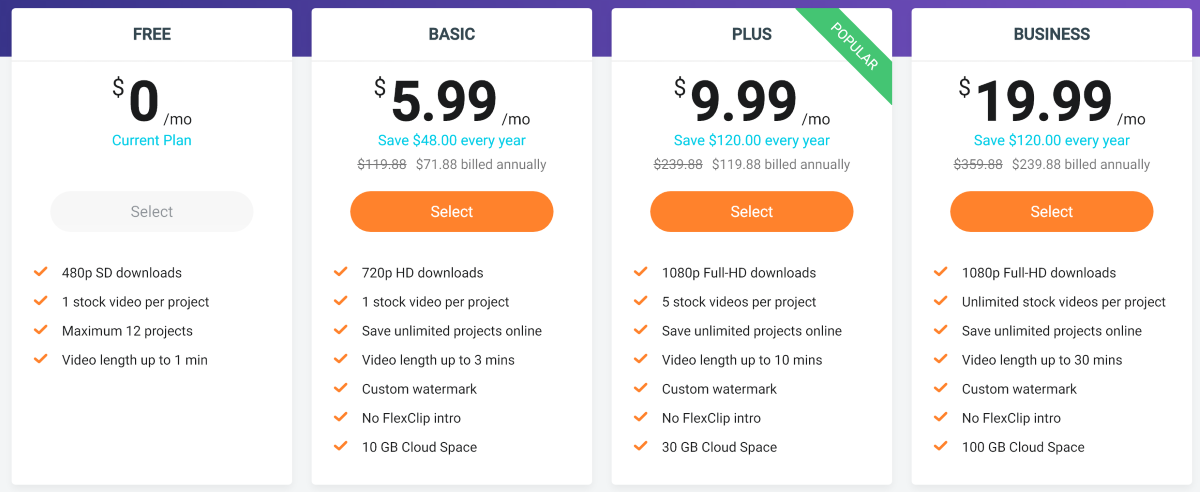Screen dimensions: 1200x492
Task: Click checkmark beside Unlimited stock videos per project
Action: (x=941, y=301)
